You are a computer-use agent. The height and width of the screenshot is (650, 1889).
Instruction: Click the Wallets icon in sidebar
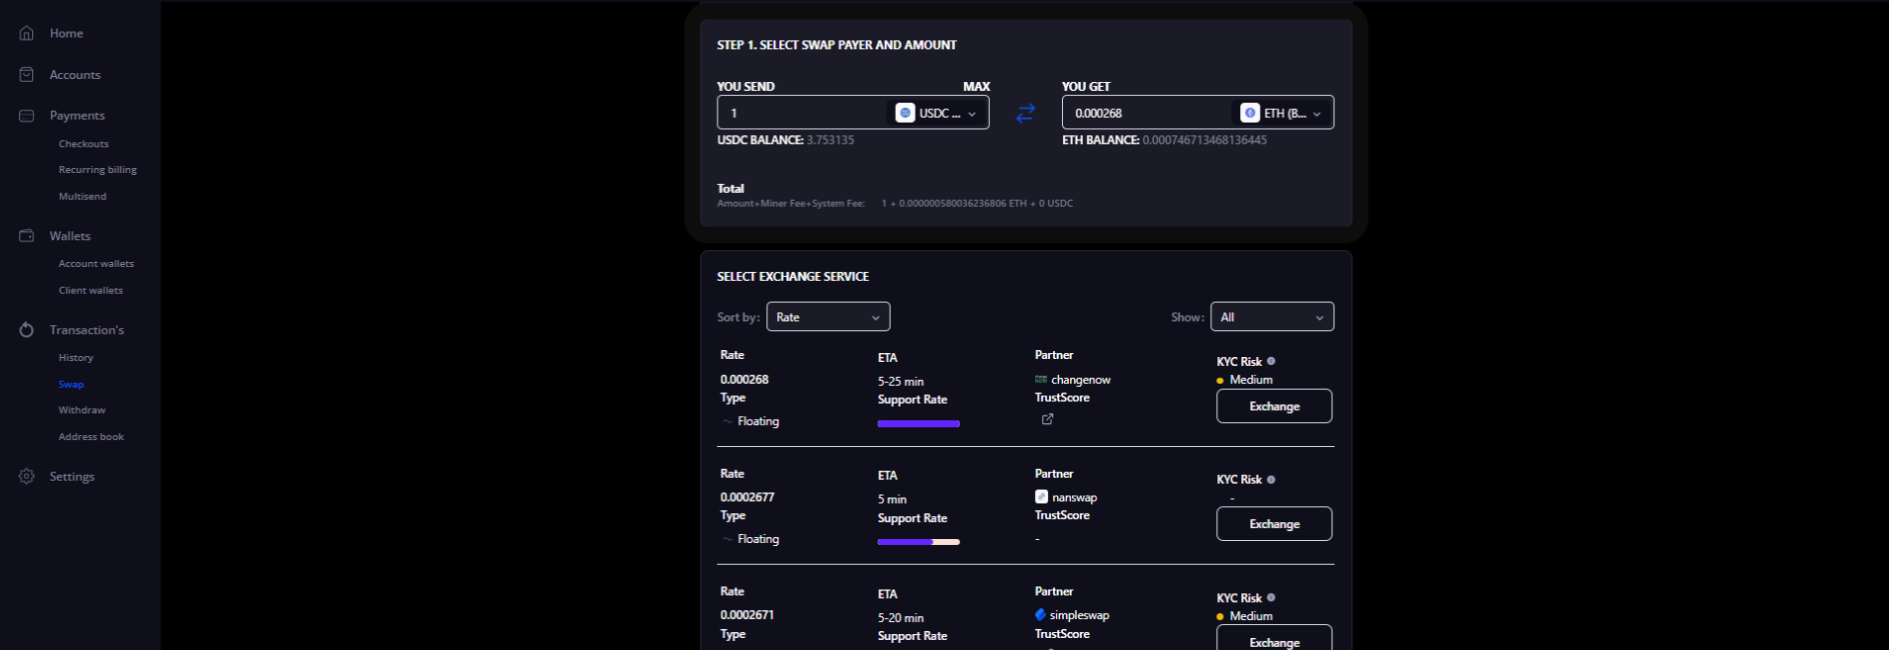pyautogui.click(x=27, y=236)
